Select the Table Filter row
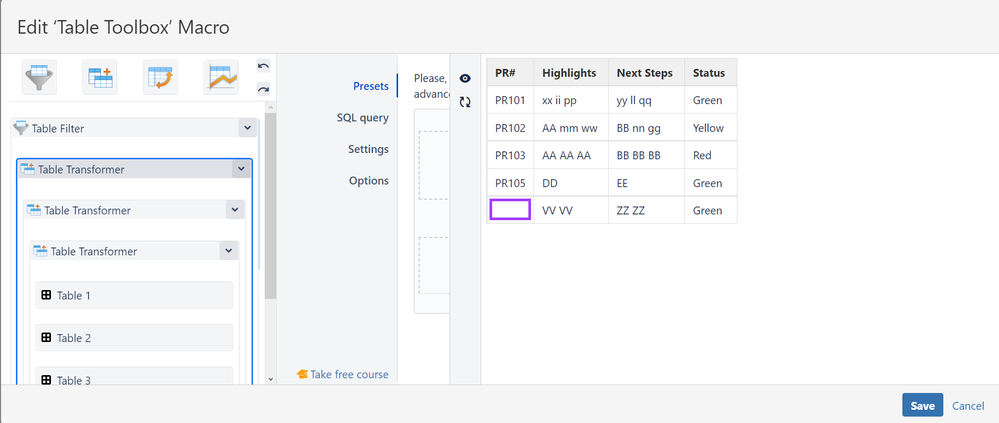Screen dimensions: 999x423 (134, 127)
